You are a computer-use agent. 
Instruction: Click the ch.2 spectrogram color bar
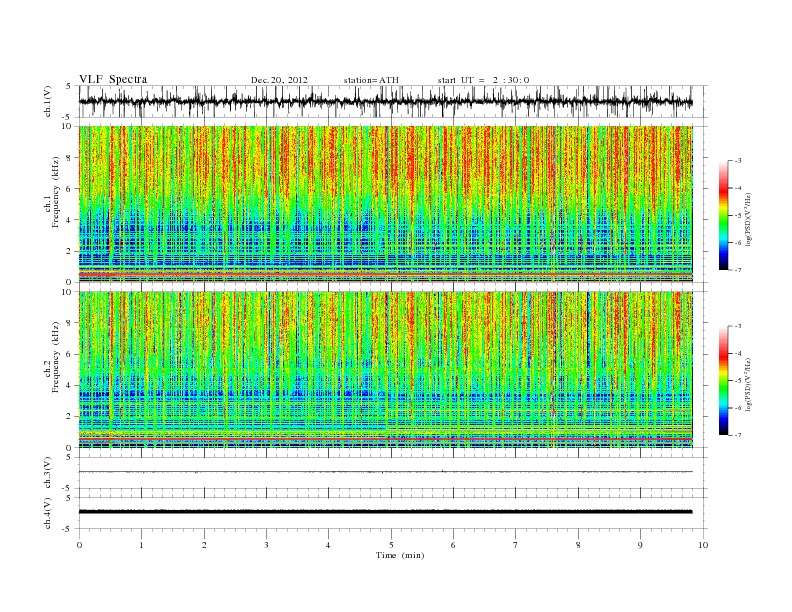[x=723, y=380]
